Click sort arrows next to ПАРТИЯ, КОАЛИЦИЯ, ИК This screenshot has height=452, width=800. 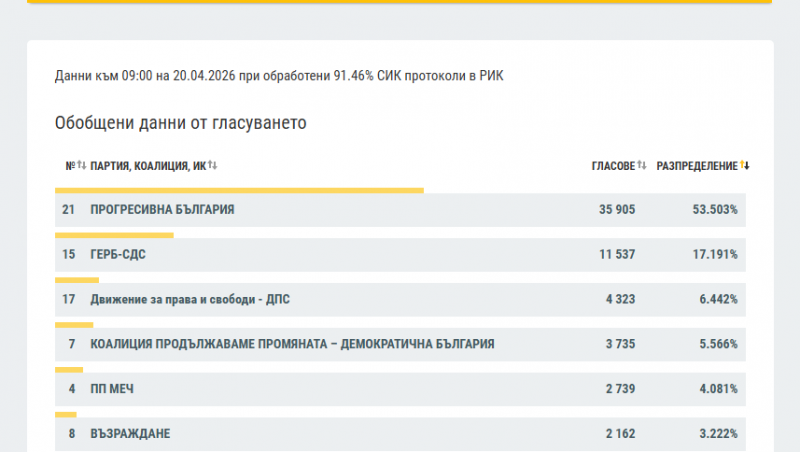pyautogui.click(x=213, y=165)
